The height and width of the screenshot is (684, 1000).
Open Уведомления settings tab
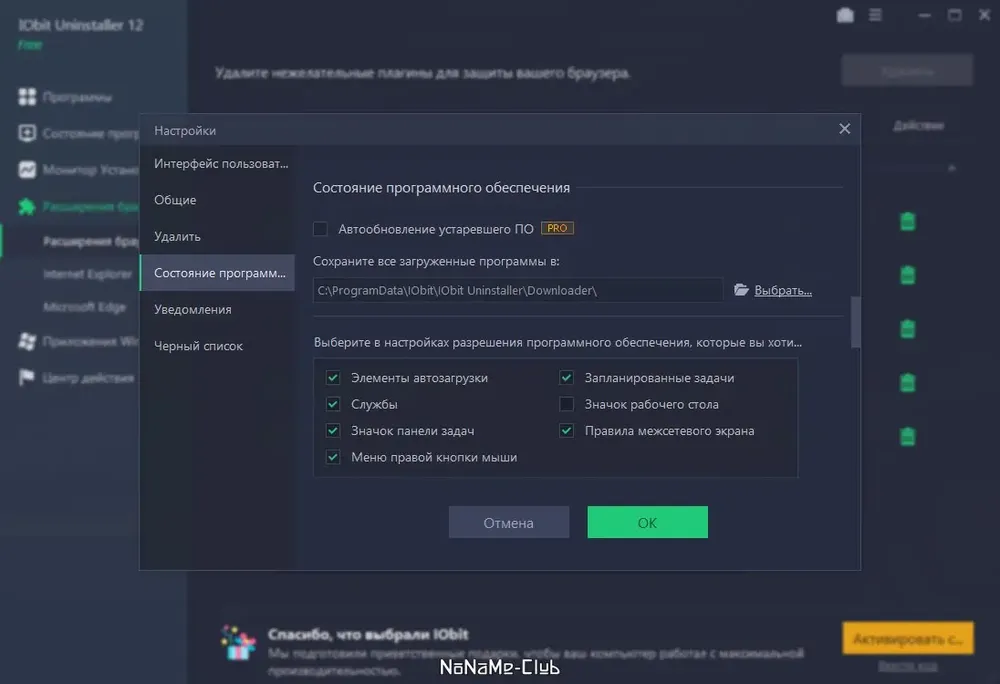coord(217,309)
